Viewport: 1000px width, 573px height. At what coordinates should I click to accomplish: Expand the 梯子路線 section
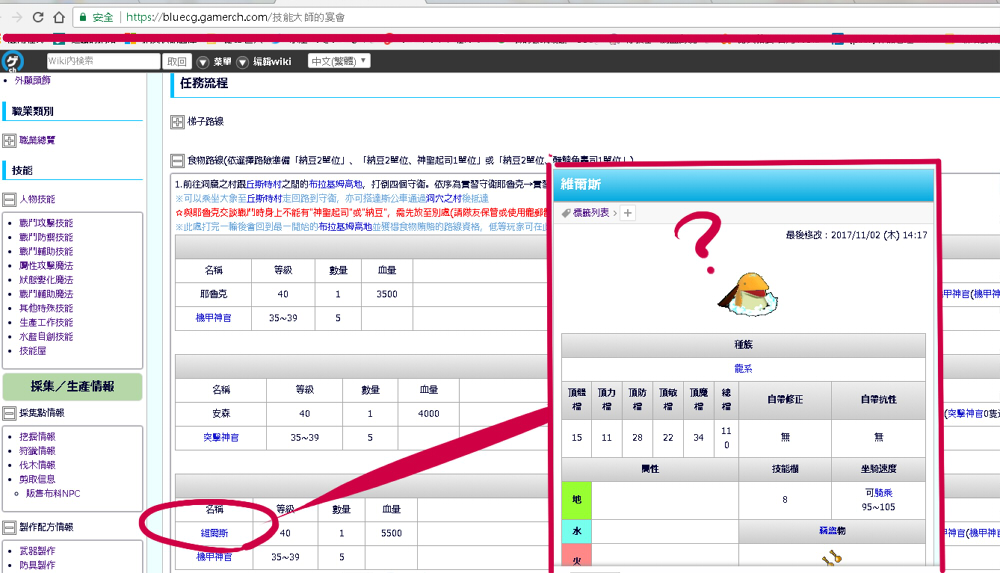tap(177, 122)
